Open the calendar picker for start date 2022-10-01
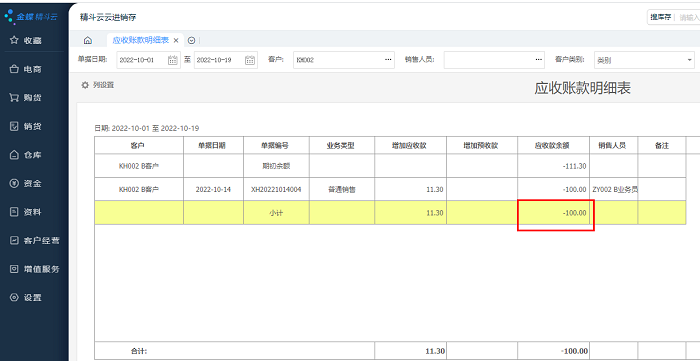 click(173, 60)
